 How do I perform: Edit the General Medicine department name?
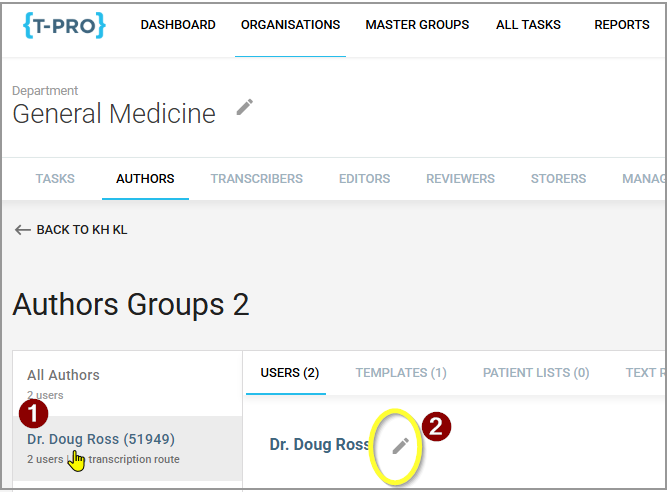[245, 107]
